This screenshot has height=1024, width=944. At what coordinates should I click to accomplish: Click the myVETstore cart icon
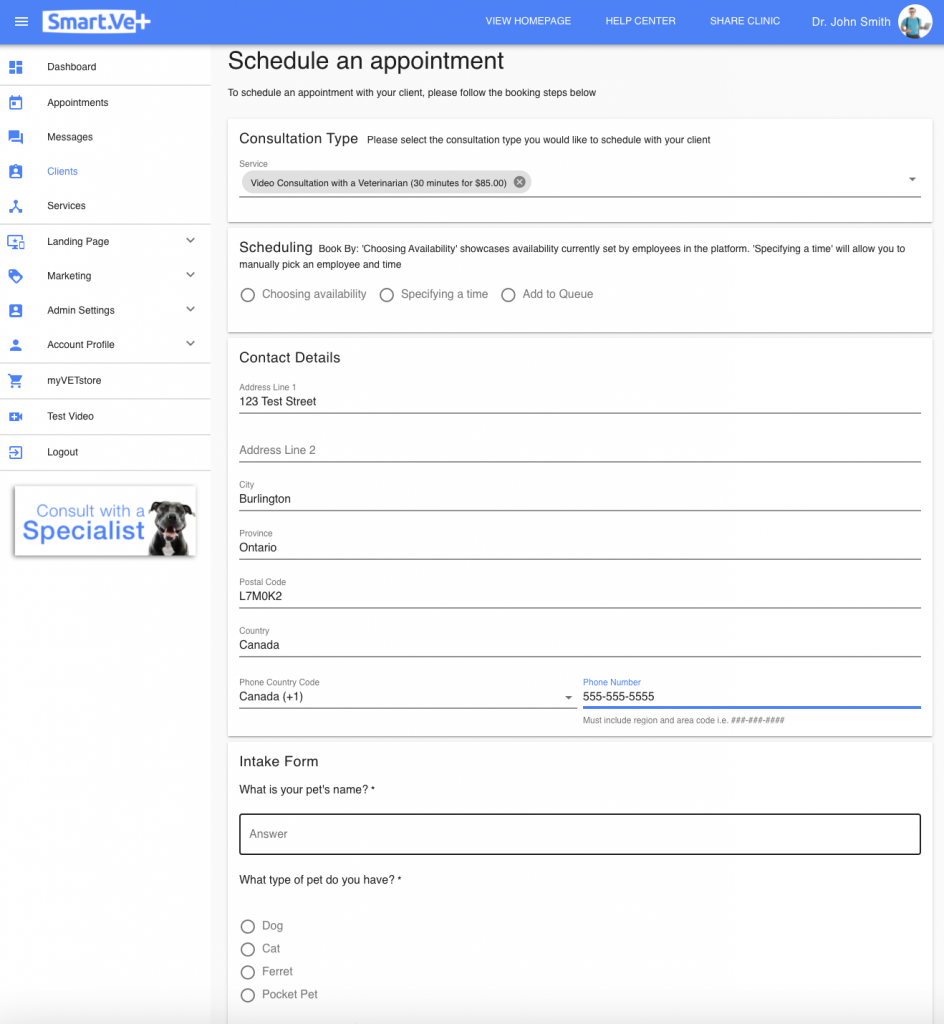click(x=16, y=380)
